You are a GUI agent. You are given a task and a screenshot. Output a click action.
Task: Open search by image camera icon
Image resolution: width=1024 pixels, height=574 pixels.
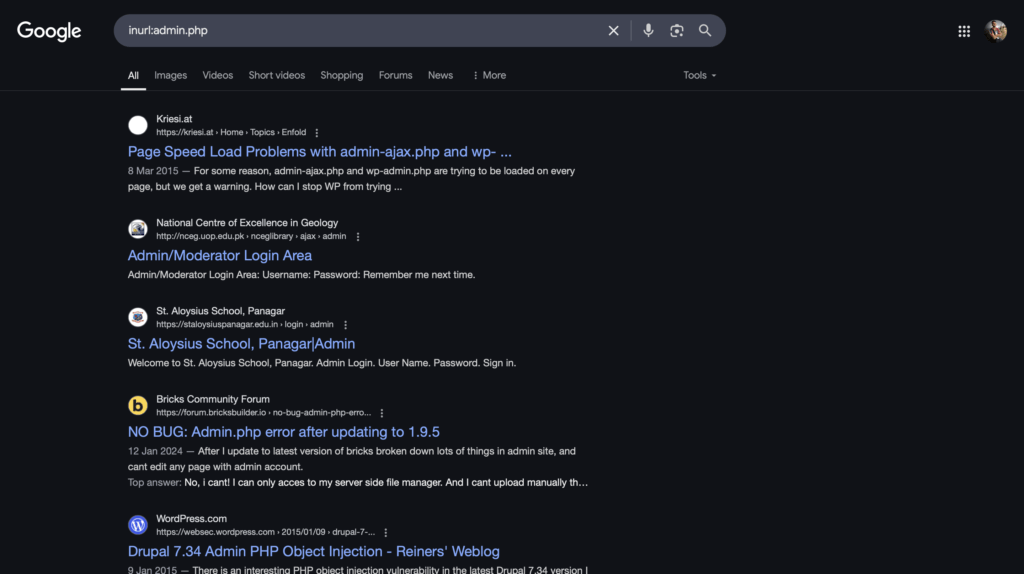click(x=677, y=31)
